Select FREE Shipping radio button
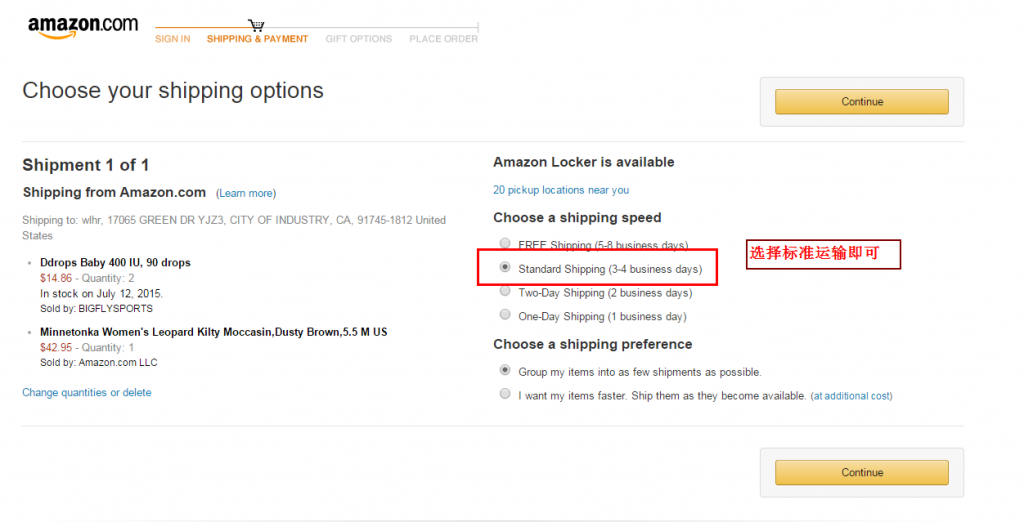 coord(505,244)
